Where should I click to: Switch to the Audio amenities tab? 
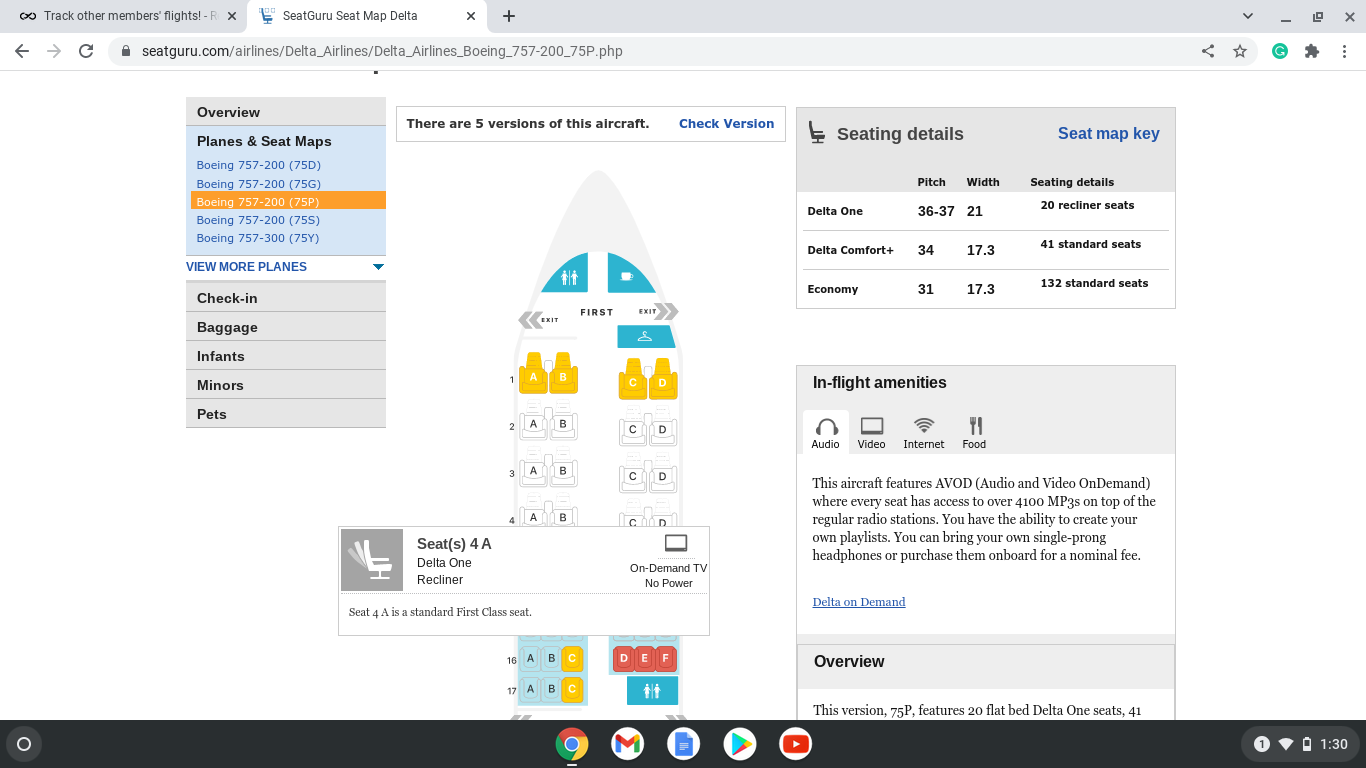826,433
